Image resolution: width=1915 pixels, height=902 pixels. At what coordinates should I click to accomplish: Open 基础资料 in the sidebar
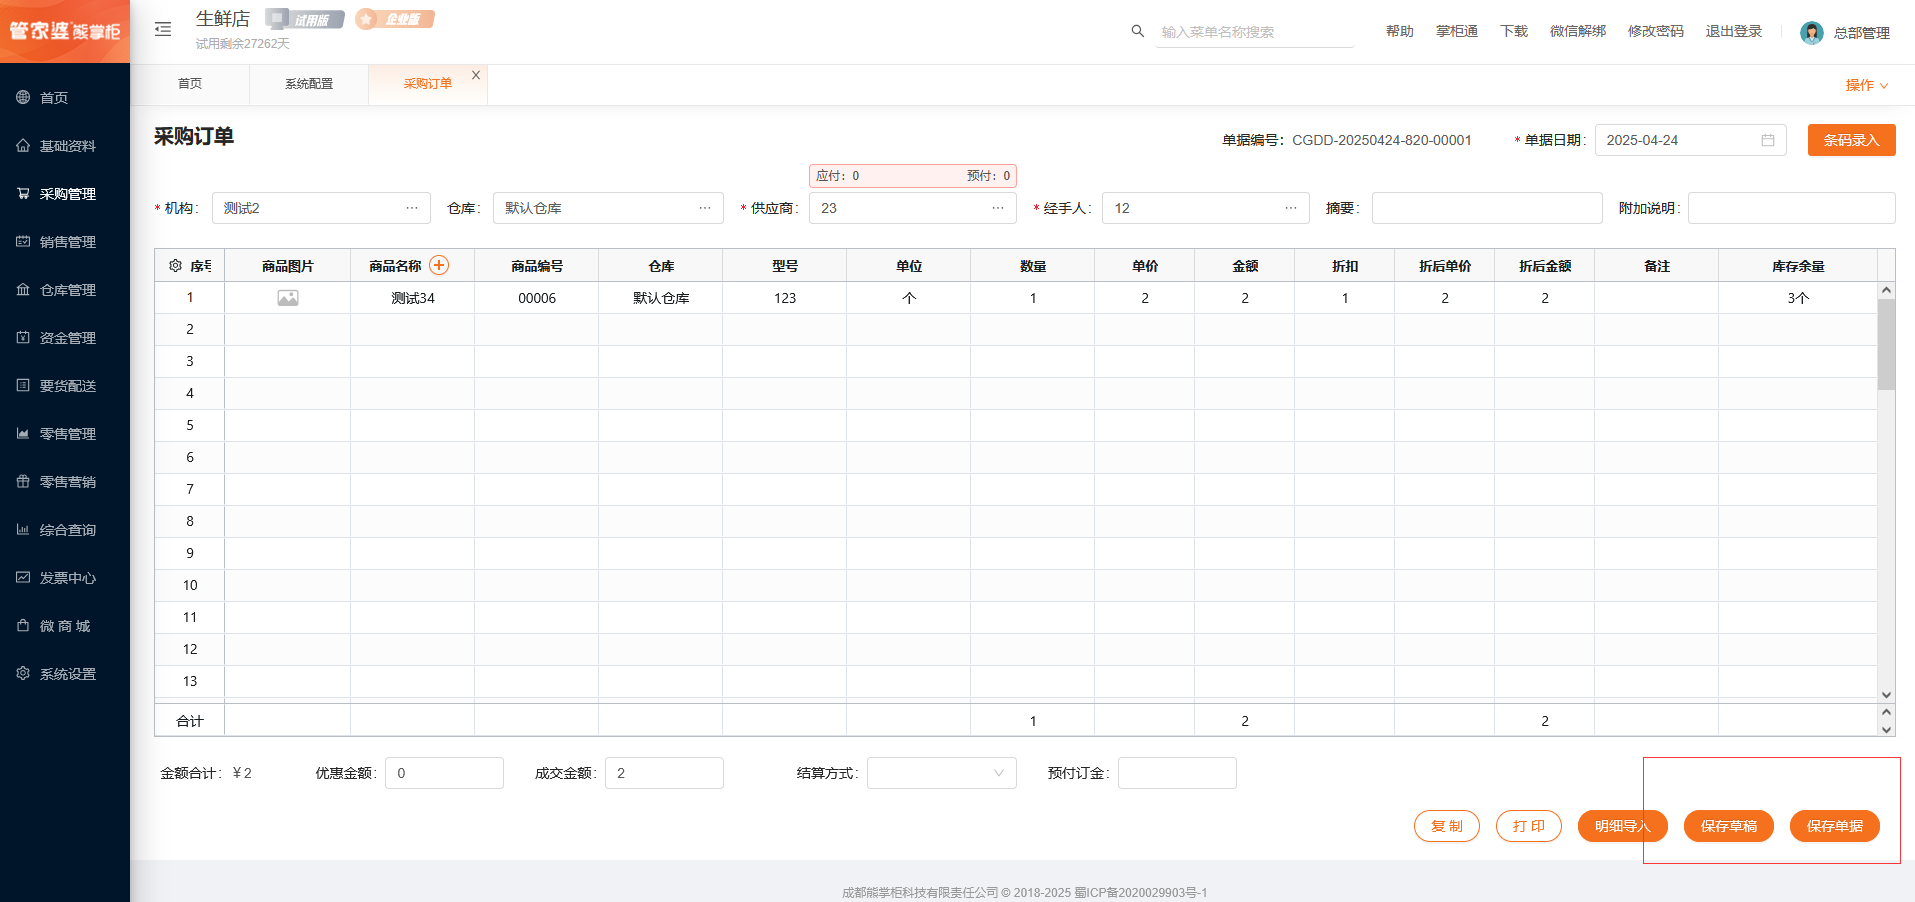click(x=65, y=146)
